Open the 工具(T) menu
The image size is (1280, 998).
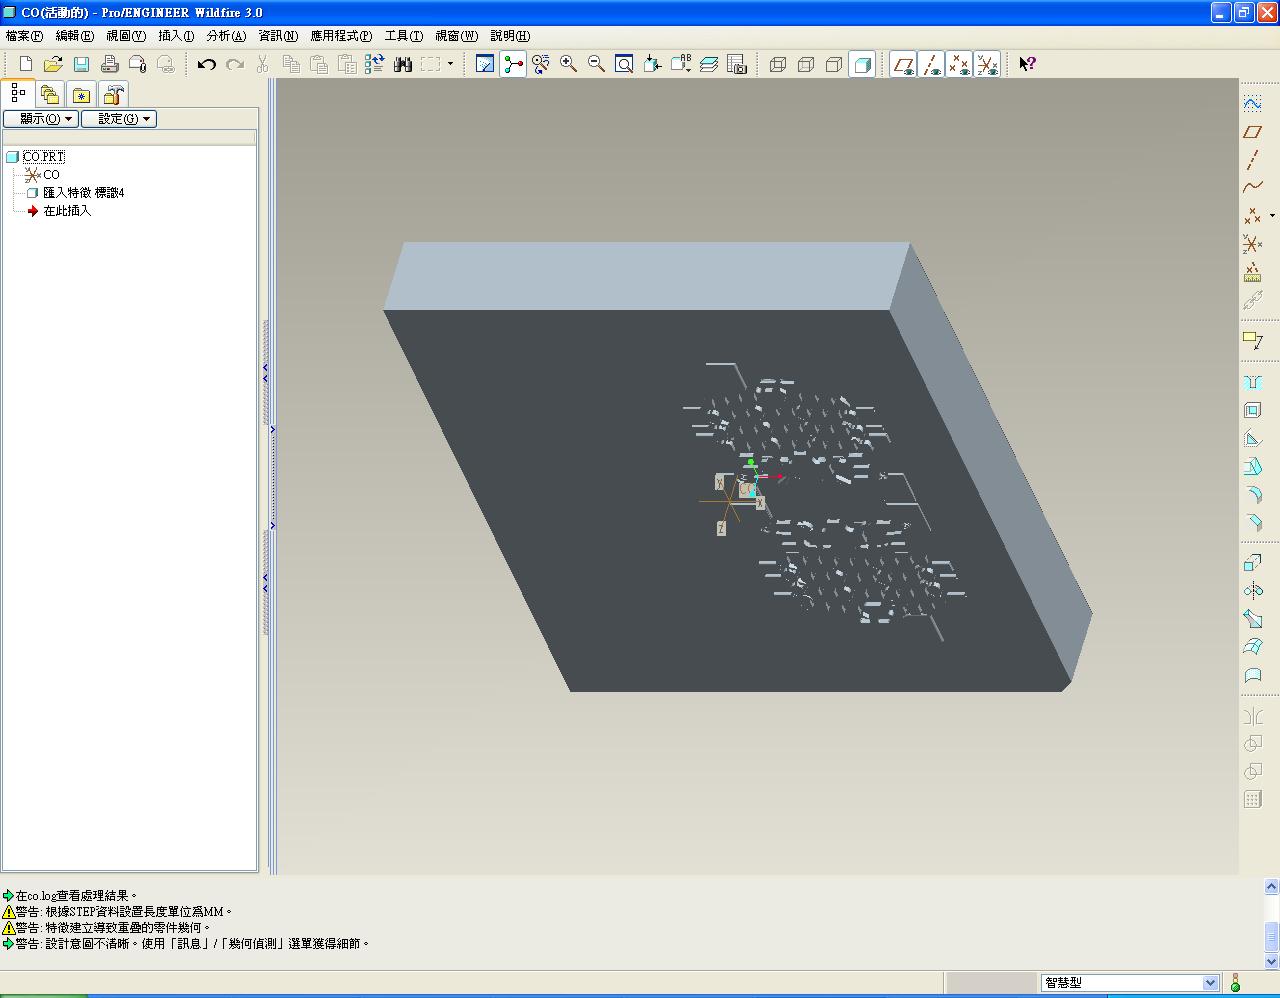(x=404, y=36)
